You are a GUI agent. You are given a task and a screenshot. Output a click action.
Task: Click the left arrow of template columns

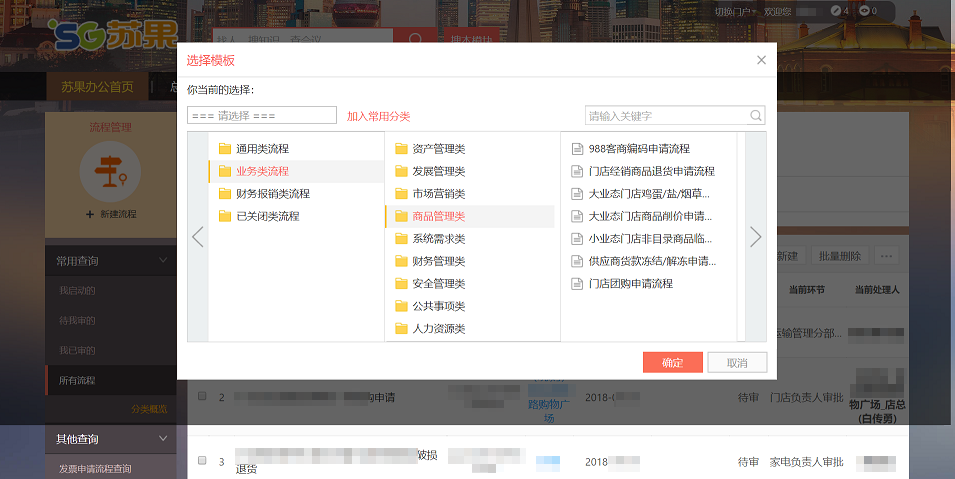pos(198,237)
